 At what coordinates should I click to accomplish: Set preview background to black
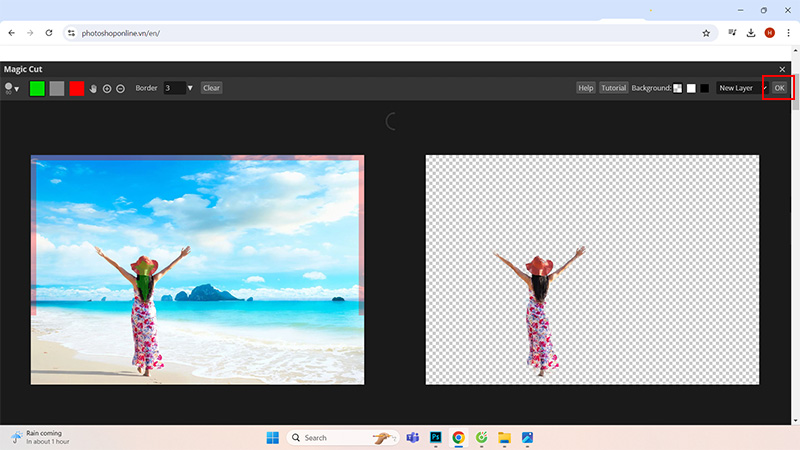coord(704,88)
